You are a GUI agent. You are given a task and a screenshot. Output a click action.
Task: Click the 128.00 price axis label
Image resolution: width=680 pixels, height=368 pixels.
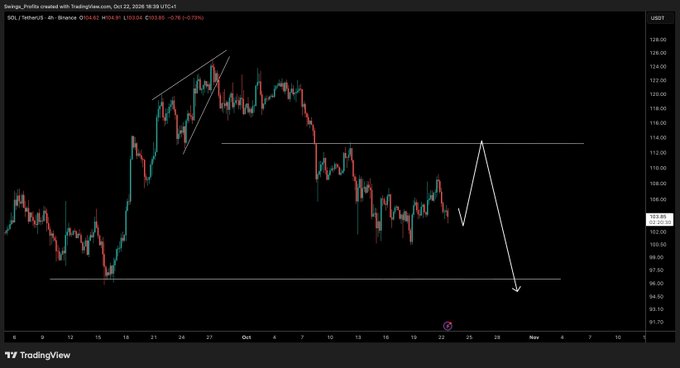tap(657, 40)
